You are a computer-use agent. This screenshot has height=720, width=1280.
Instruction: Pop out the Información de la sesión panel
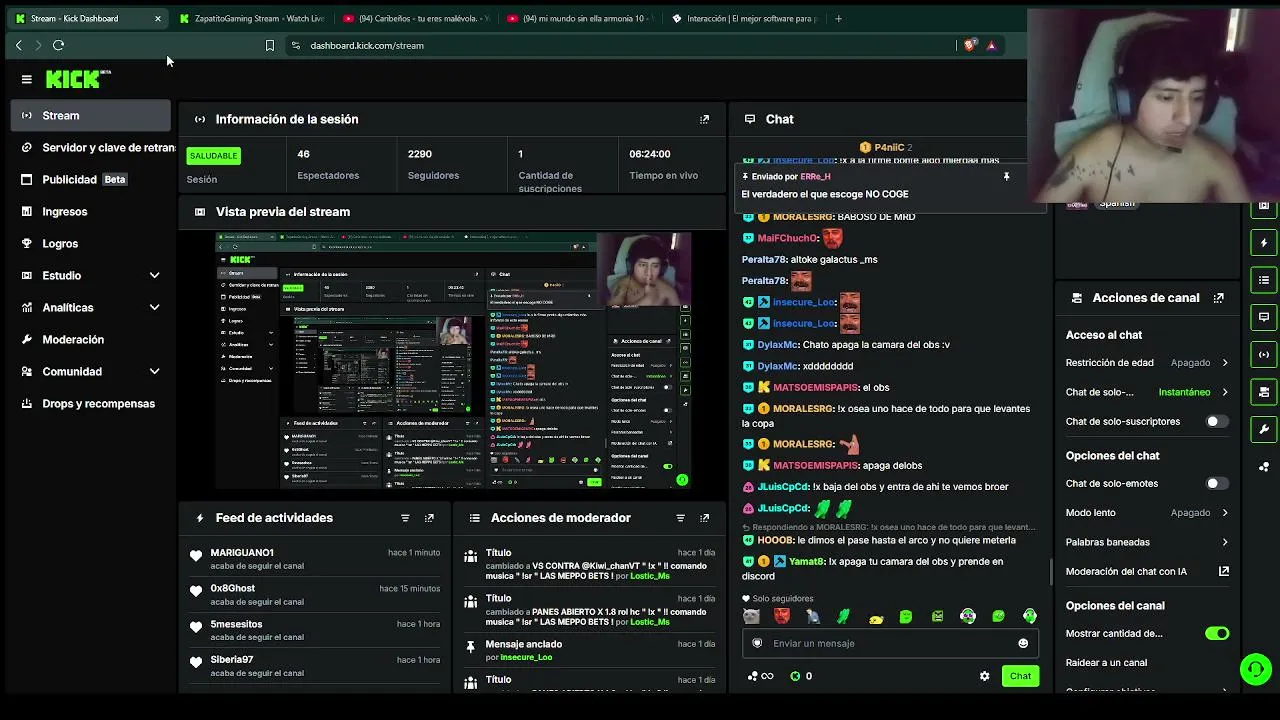click(705, 119)
